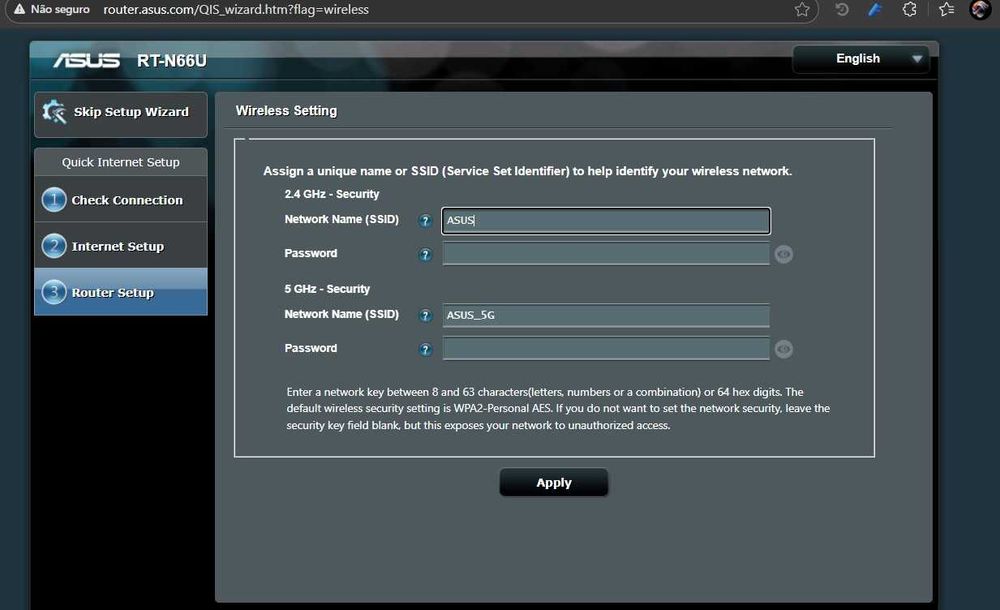Click the blue pen extension icon

(875, 10)
